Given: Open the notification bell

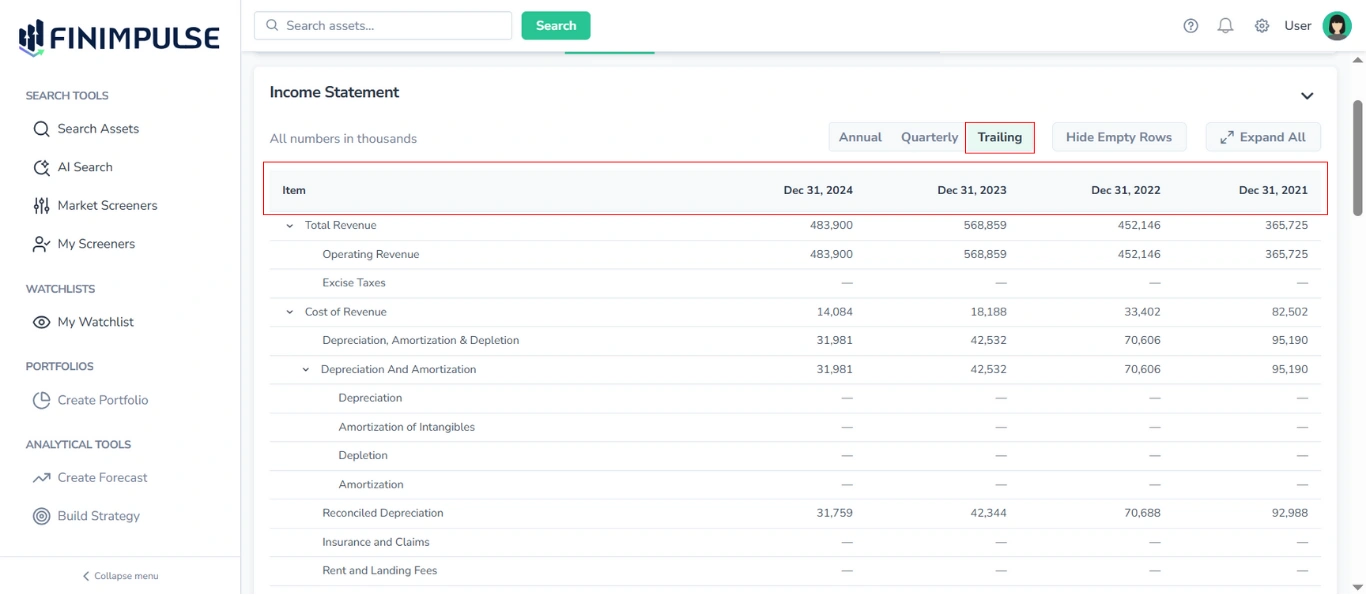Looking at the screenshot, I should [1225, 25].
